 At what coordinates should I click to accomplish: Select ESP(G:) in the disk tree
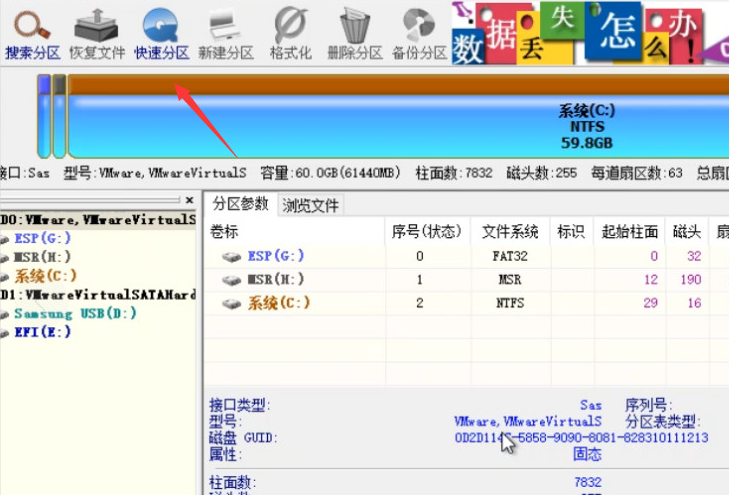42,238
